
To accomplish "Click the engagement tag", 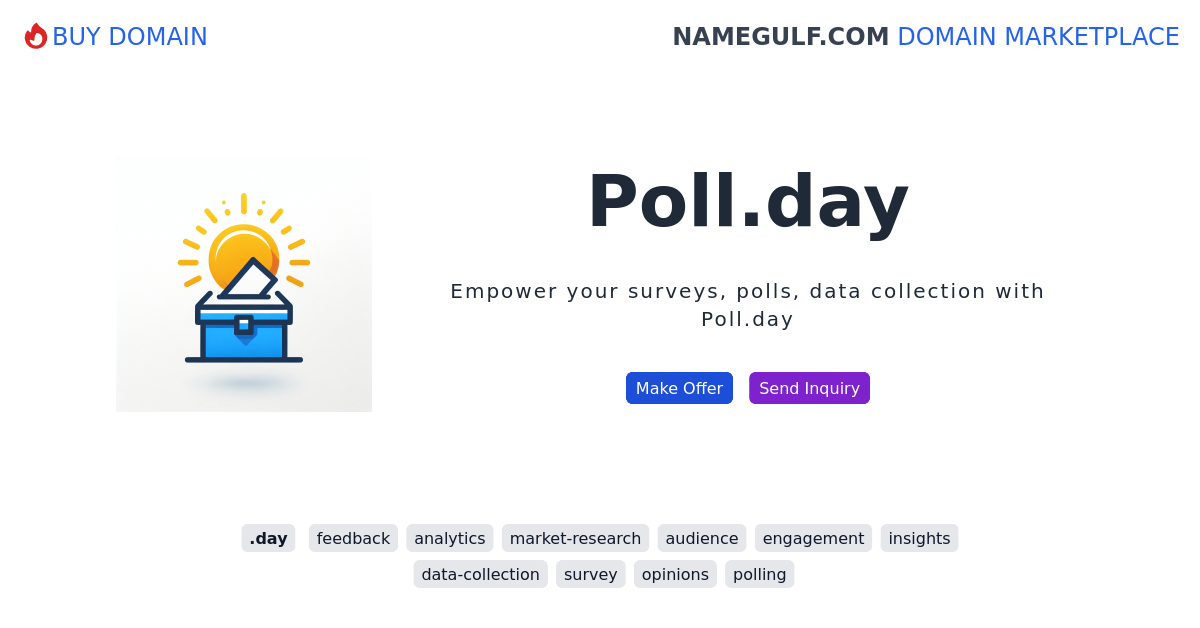I will tap(813, 538).
